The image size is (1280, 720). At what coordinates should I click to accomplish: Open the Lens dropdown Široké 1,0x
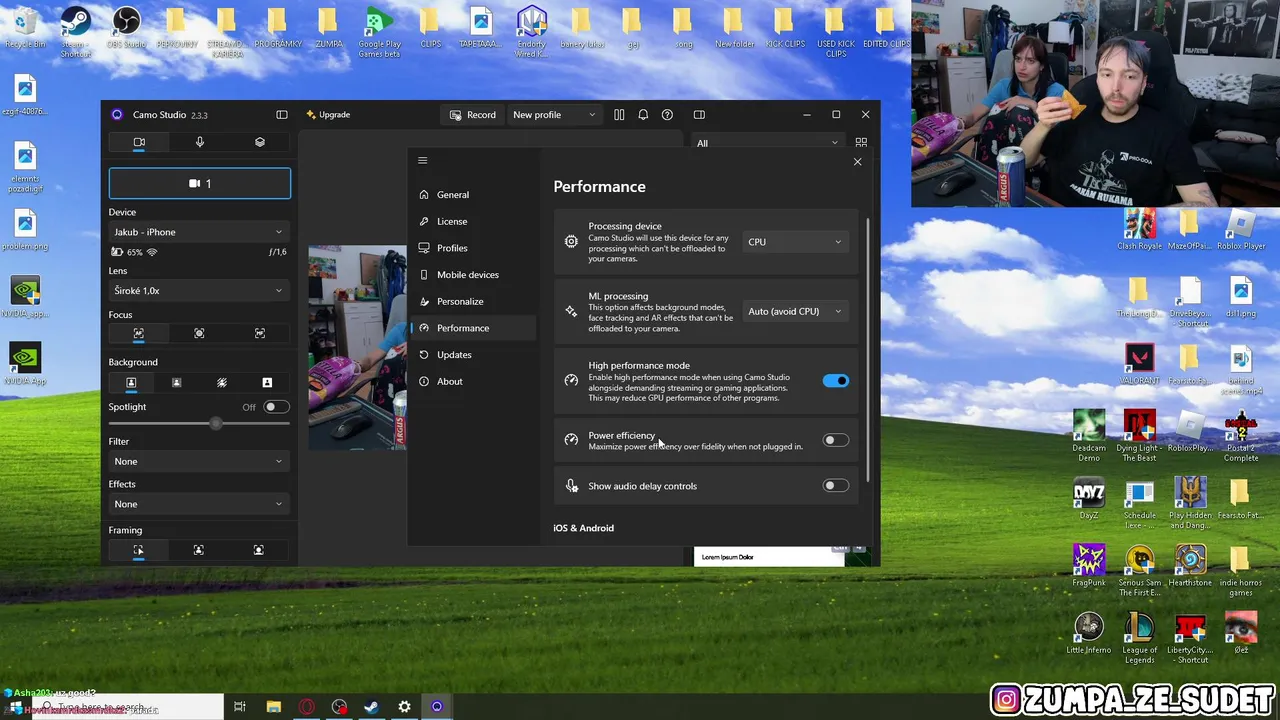tap(198, 290)
